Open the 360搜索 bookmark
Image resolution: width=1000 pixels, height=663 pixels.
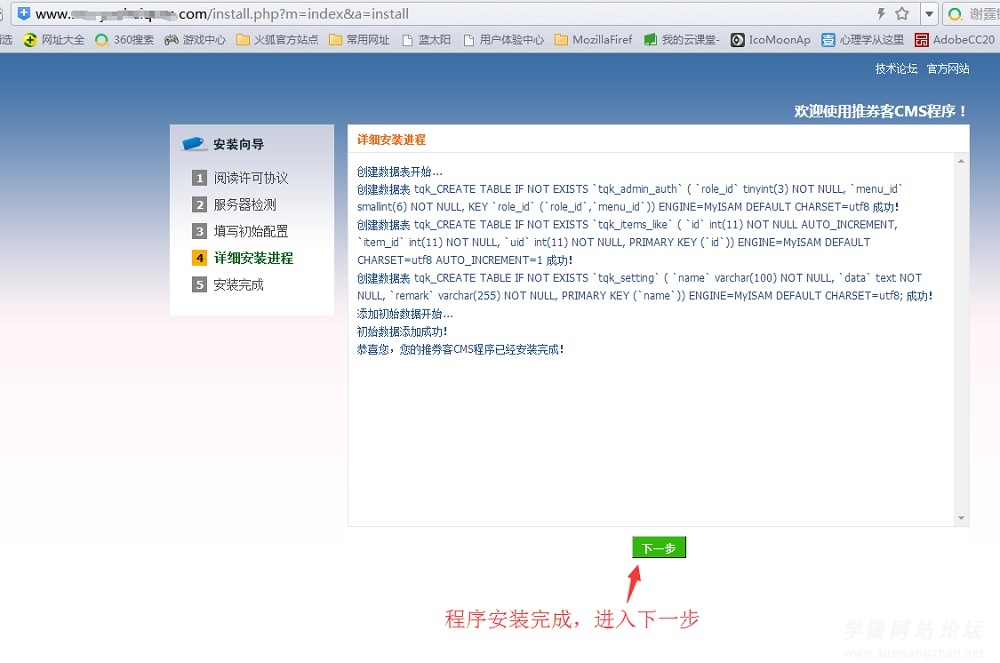(x=124, y=40)
